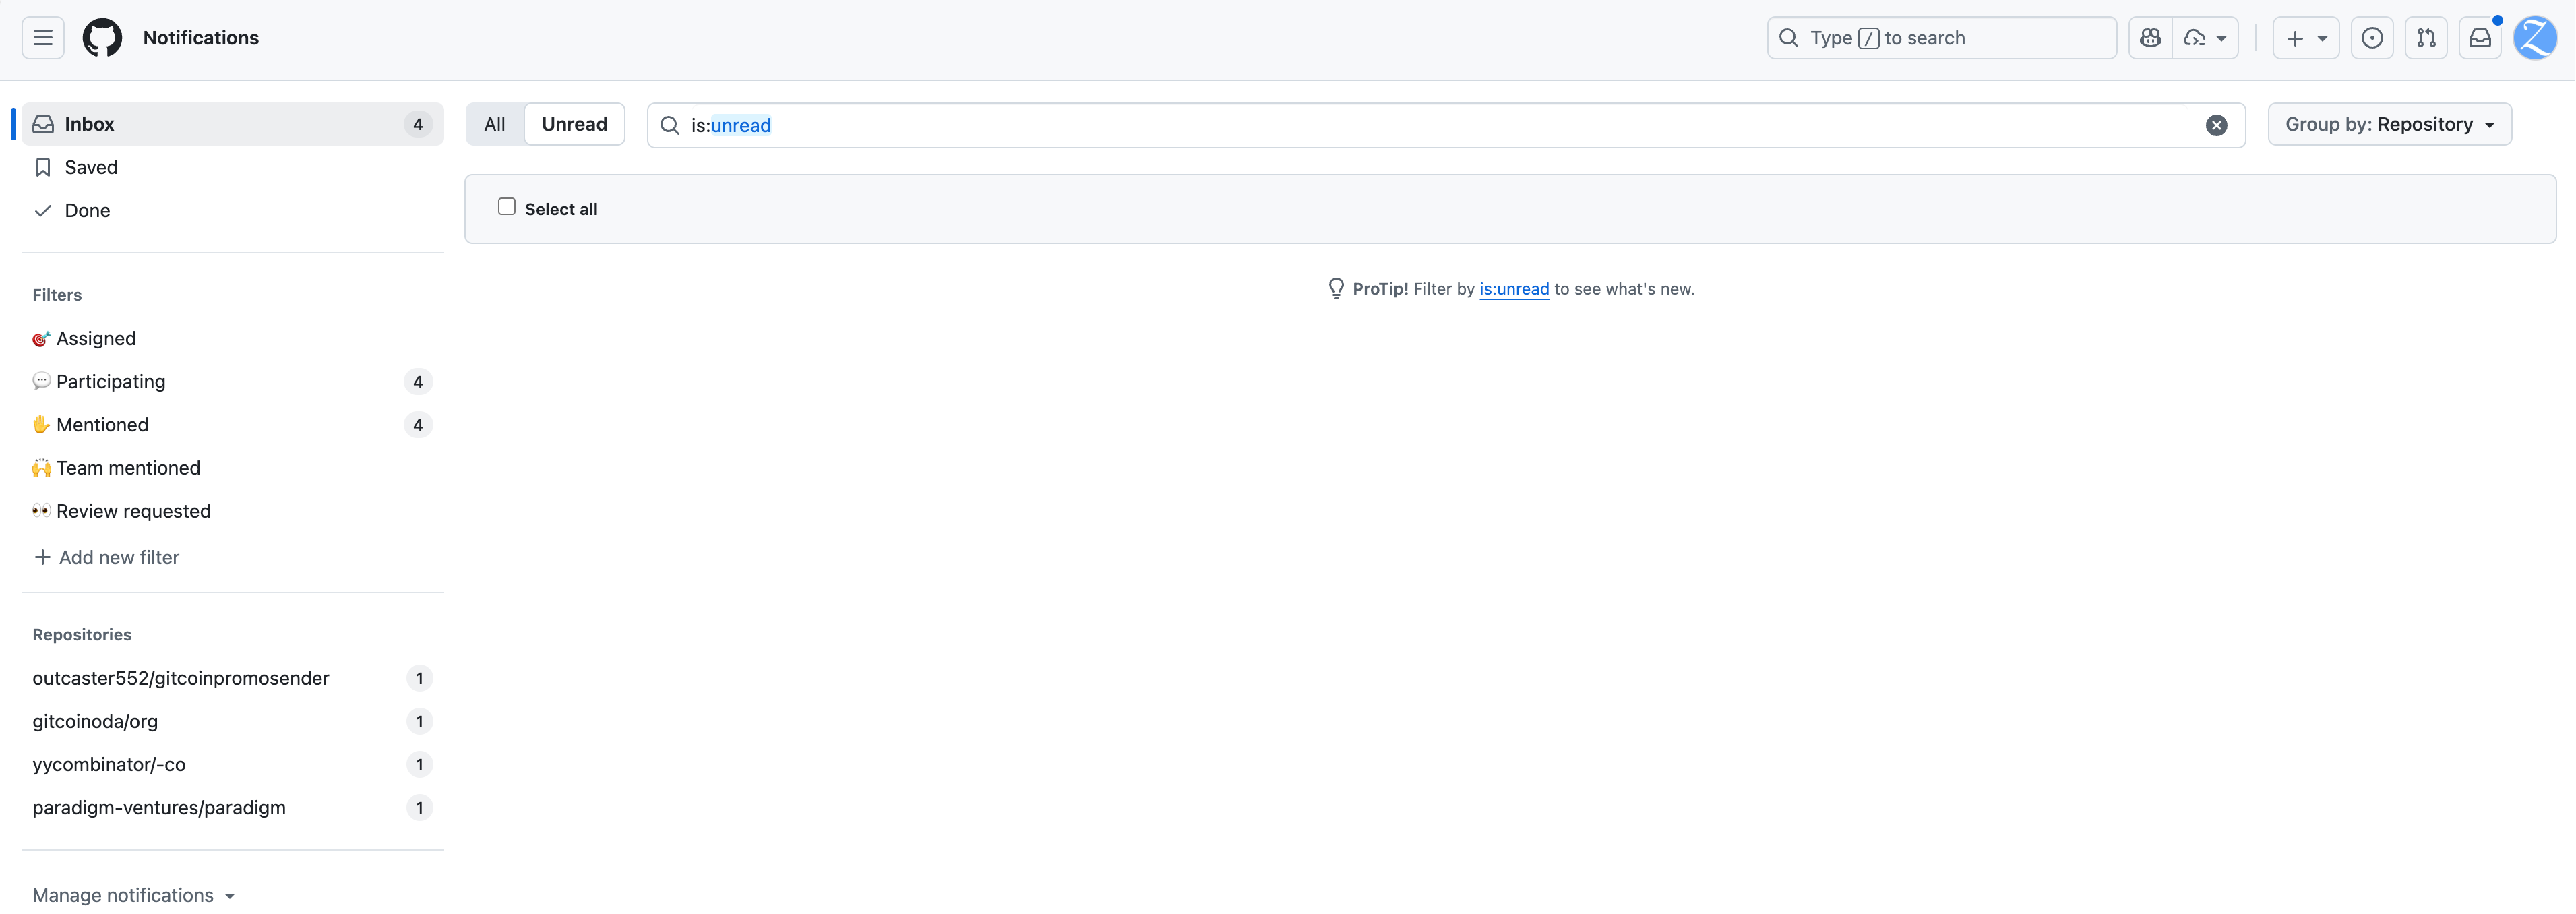Open the user profile avatar
Screen dimensions: 2576x914
tap(2535, 38)
